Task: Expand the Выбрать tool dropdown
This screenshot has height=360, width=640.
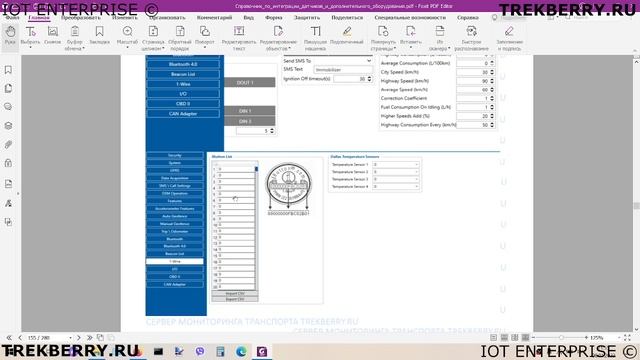Action: (30, 48)
